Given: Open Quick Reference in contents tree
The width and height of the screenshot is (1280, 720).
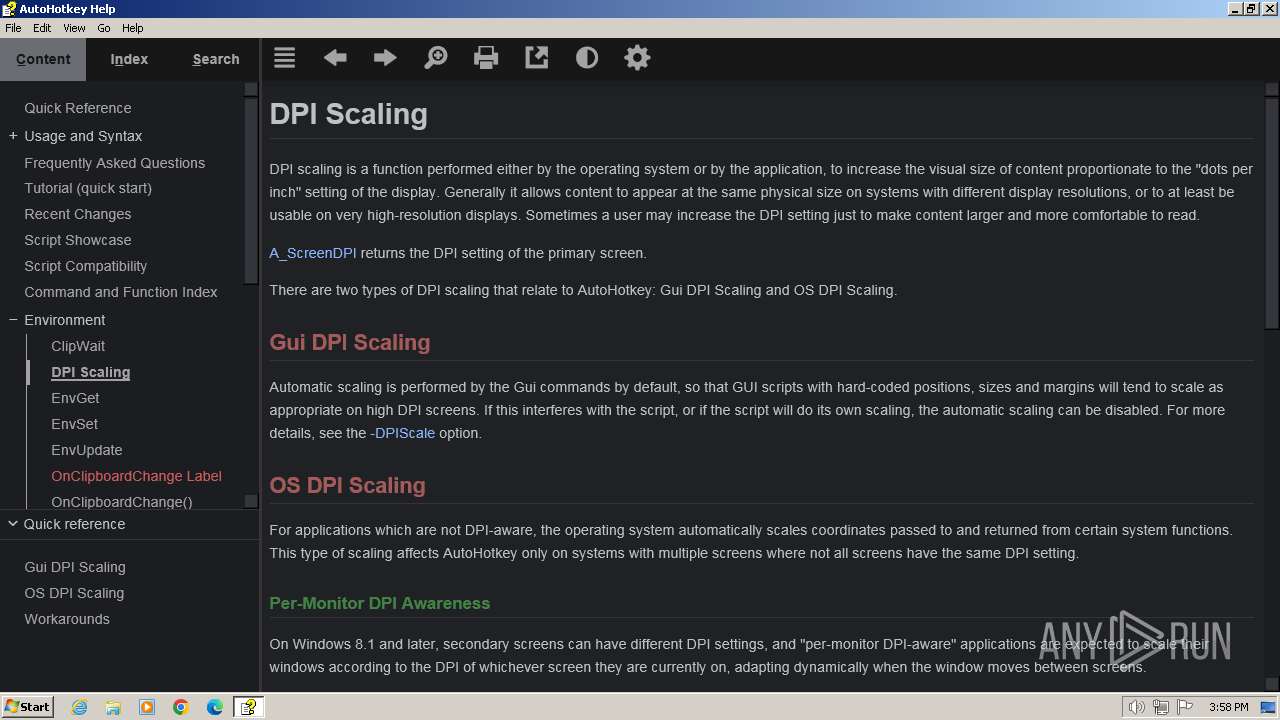Looking at the screenshot, I should [78, 108].
